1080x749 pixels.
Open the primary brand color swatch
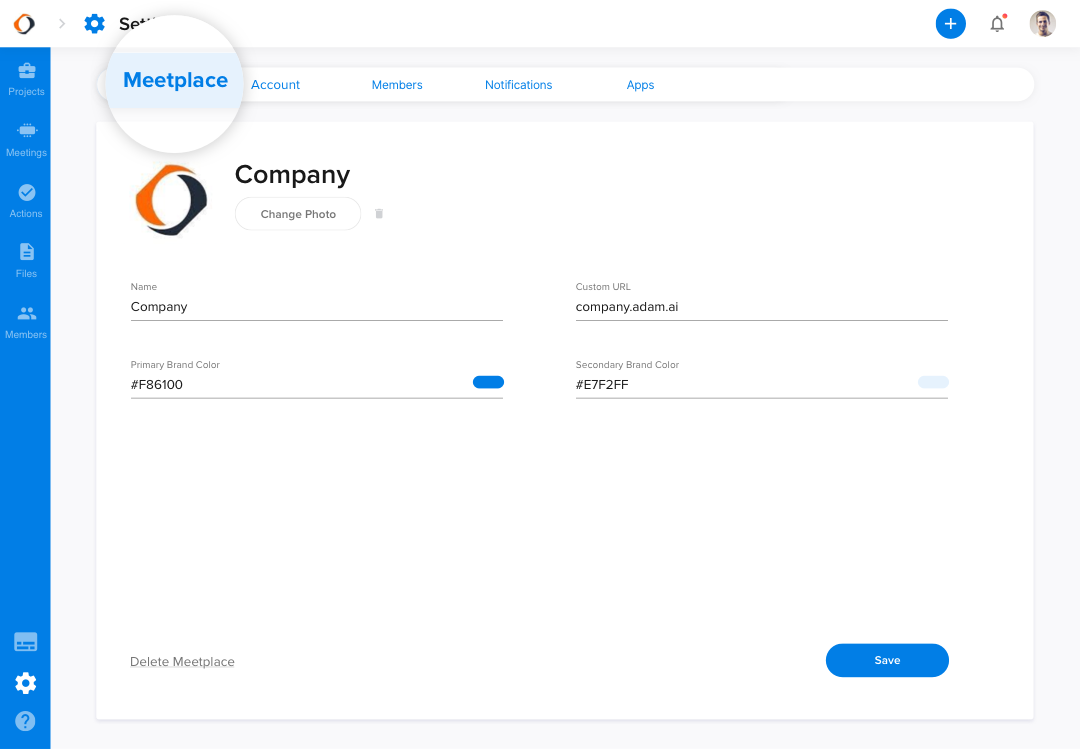coord(488,382)
